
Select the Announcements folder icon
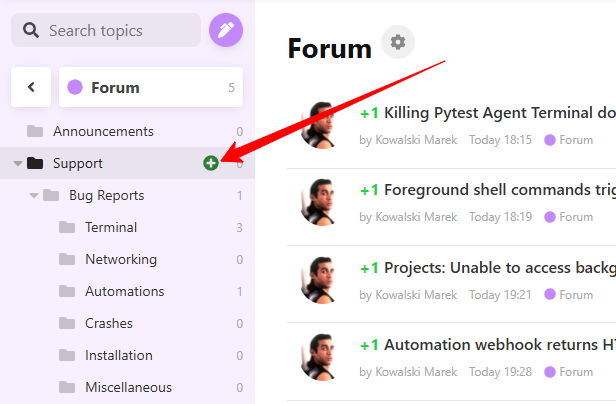tap(35, 131)
